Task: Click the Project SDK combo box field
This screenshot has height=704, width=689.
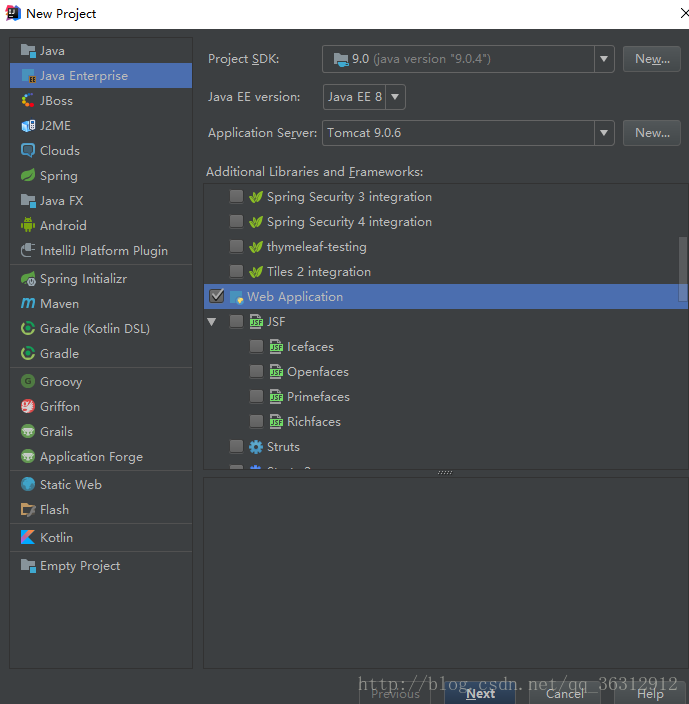Action: (x=468, y=59)
